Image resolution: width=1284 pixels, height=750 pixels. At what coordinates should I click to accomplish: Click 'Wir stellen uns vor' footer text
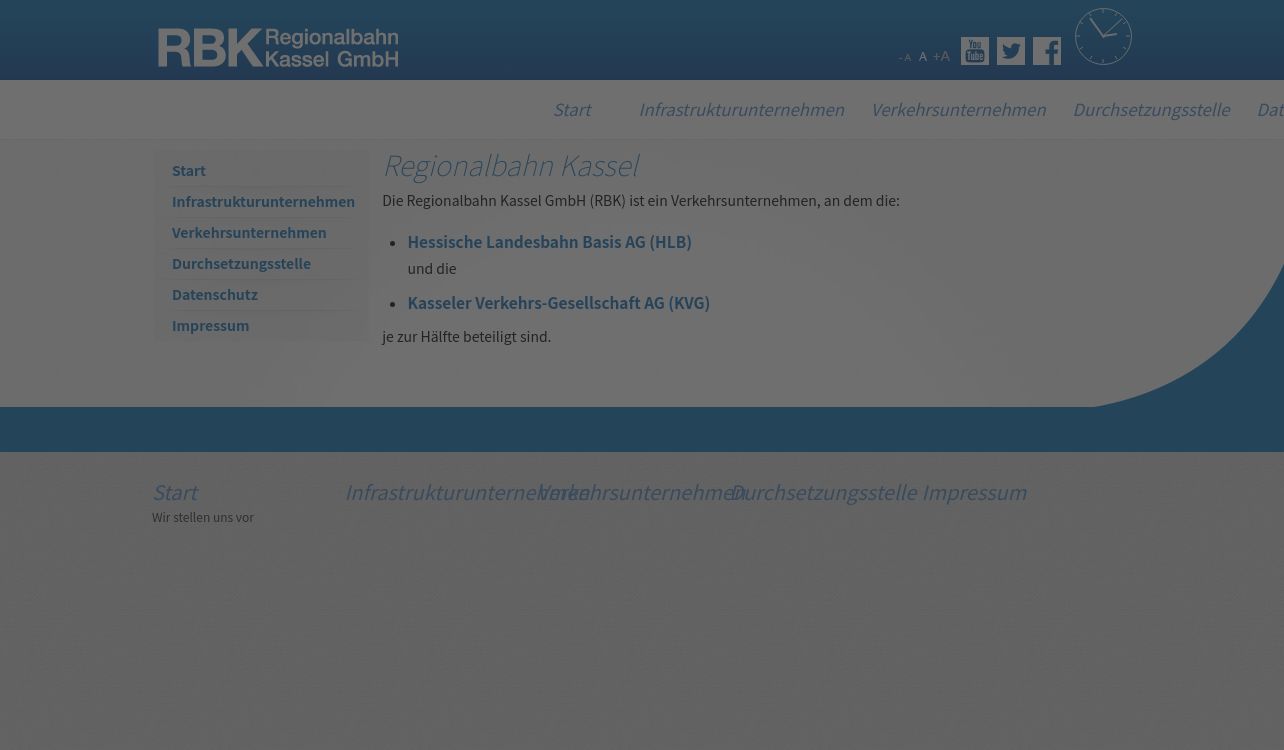203,517
